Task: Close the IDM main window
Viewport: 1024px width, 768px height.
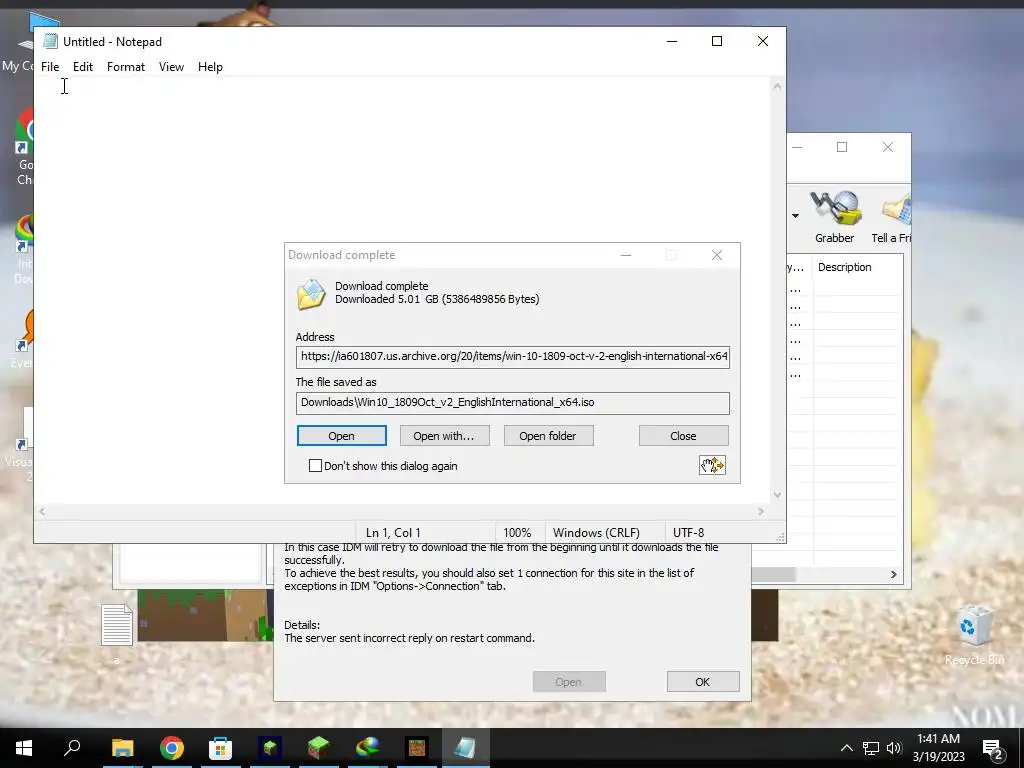Action: coord(888,147)
